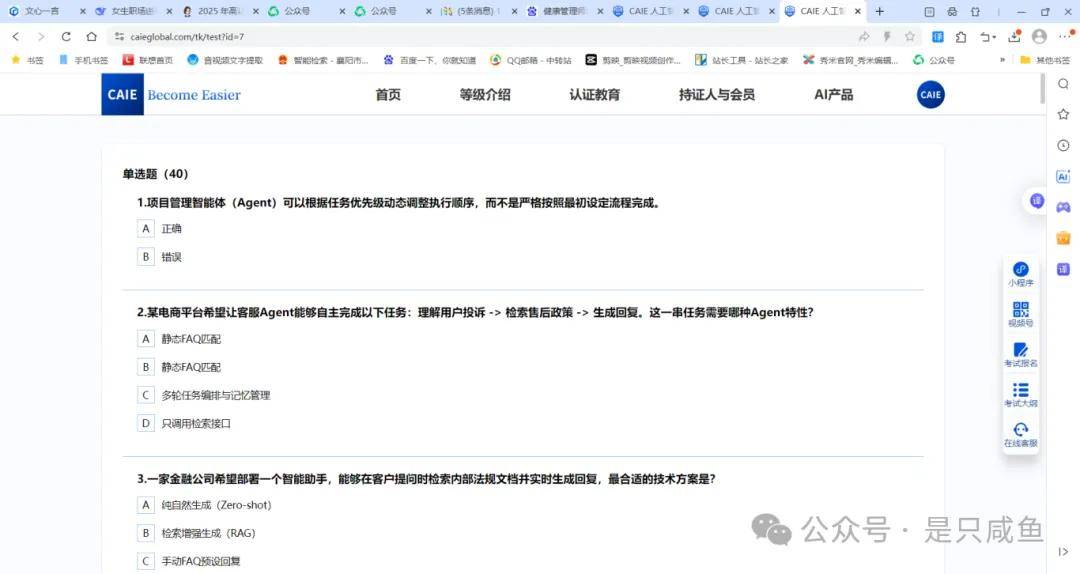The image size is (1080, 574).
Task: Open the sidebar favorites star icon
Action: tap(1063, 114)
